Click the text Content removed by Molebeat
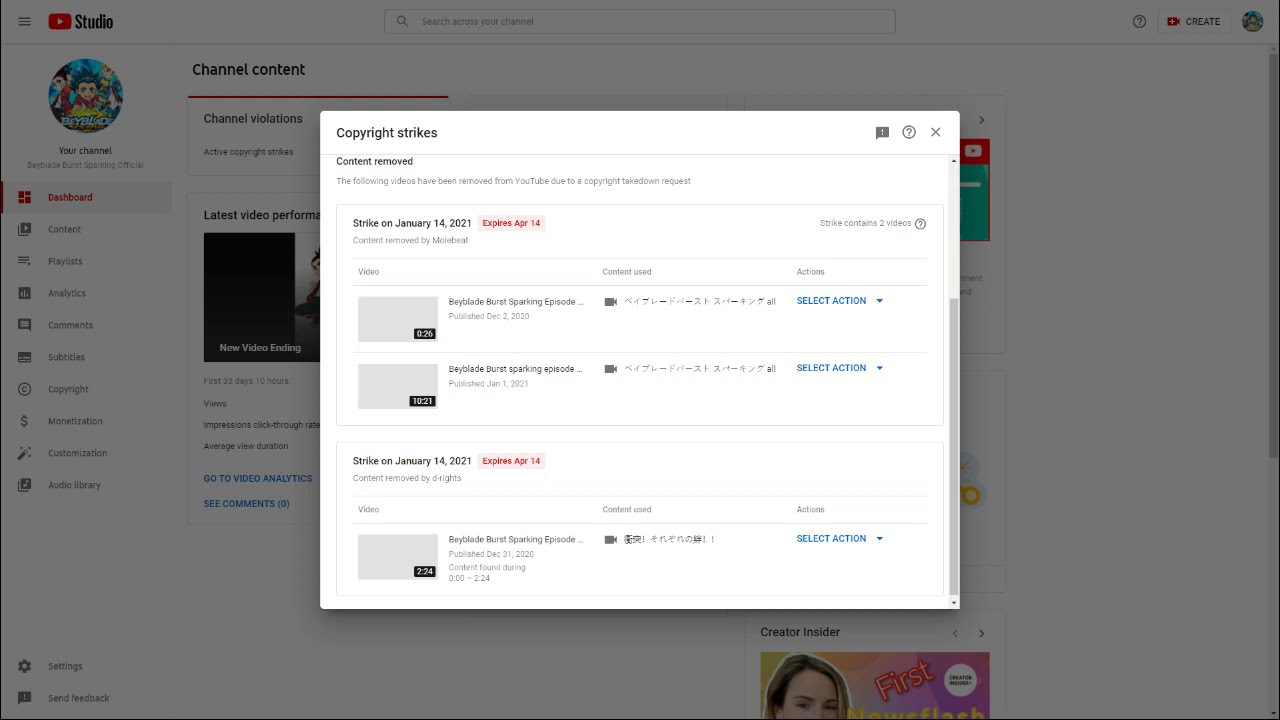Viewport: 1280px width, 720px height. tap(410, 241)
